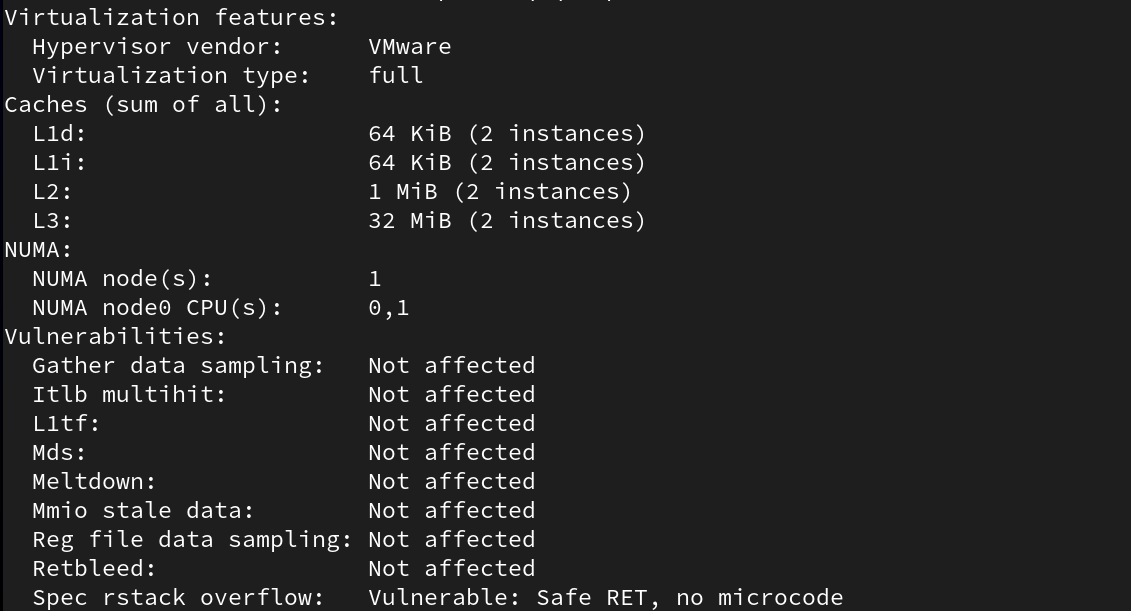Click 'Retbleed:' label text
Viewport: 1131px width, 611px height.
[x=94, y=568]
